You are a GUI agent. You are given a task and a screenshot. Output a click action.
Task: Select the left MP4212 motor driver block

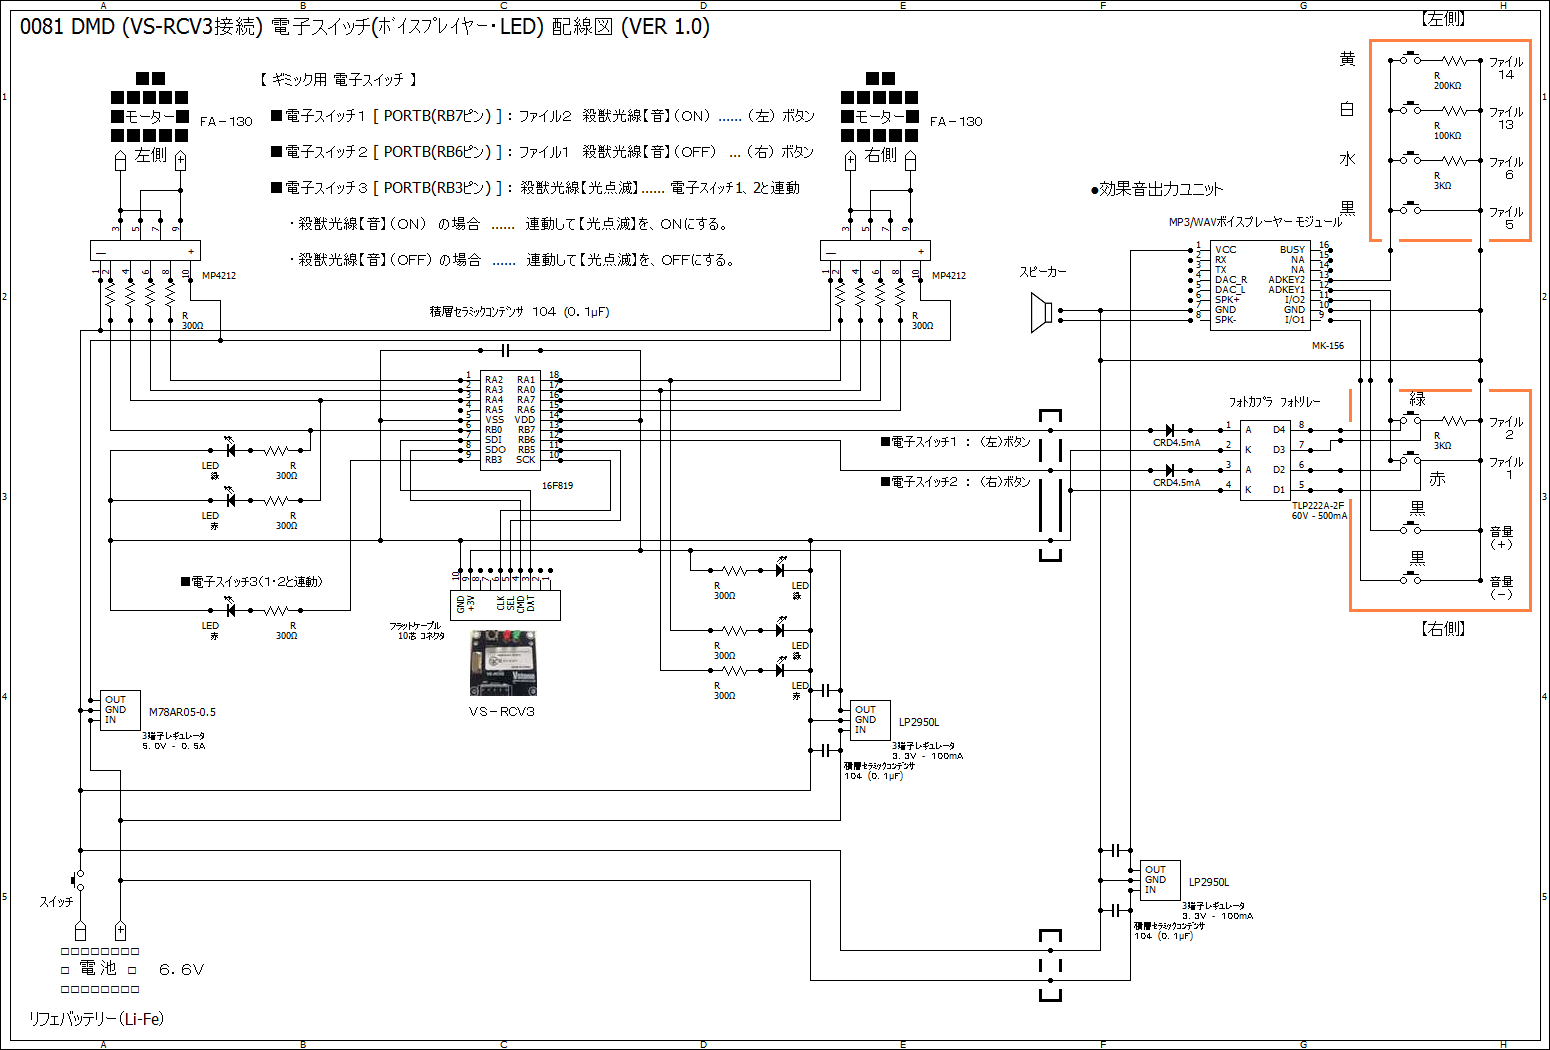[x=145, y=250]
